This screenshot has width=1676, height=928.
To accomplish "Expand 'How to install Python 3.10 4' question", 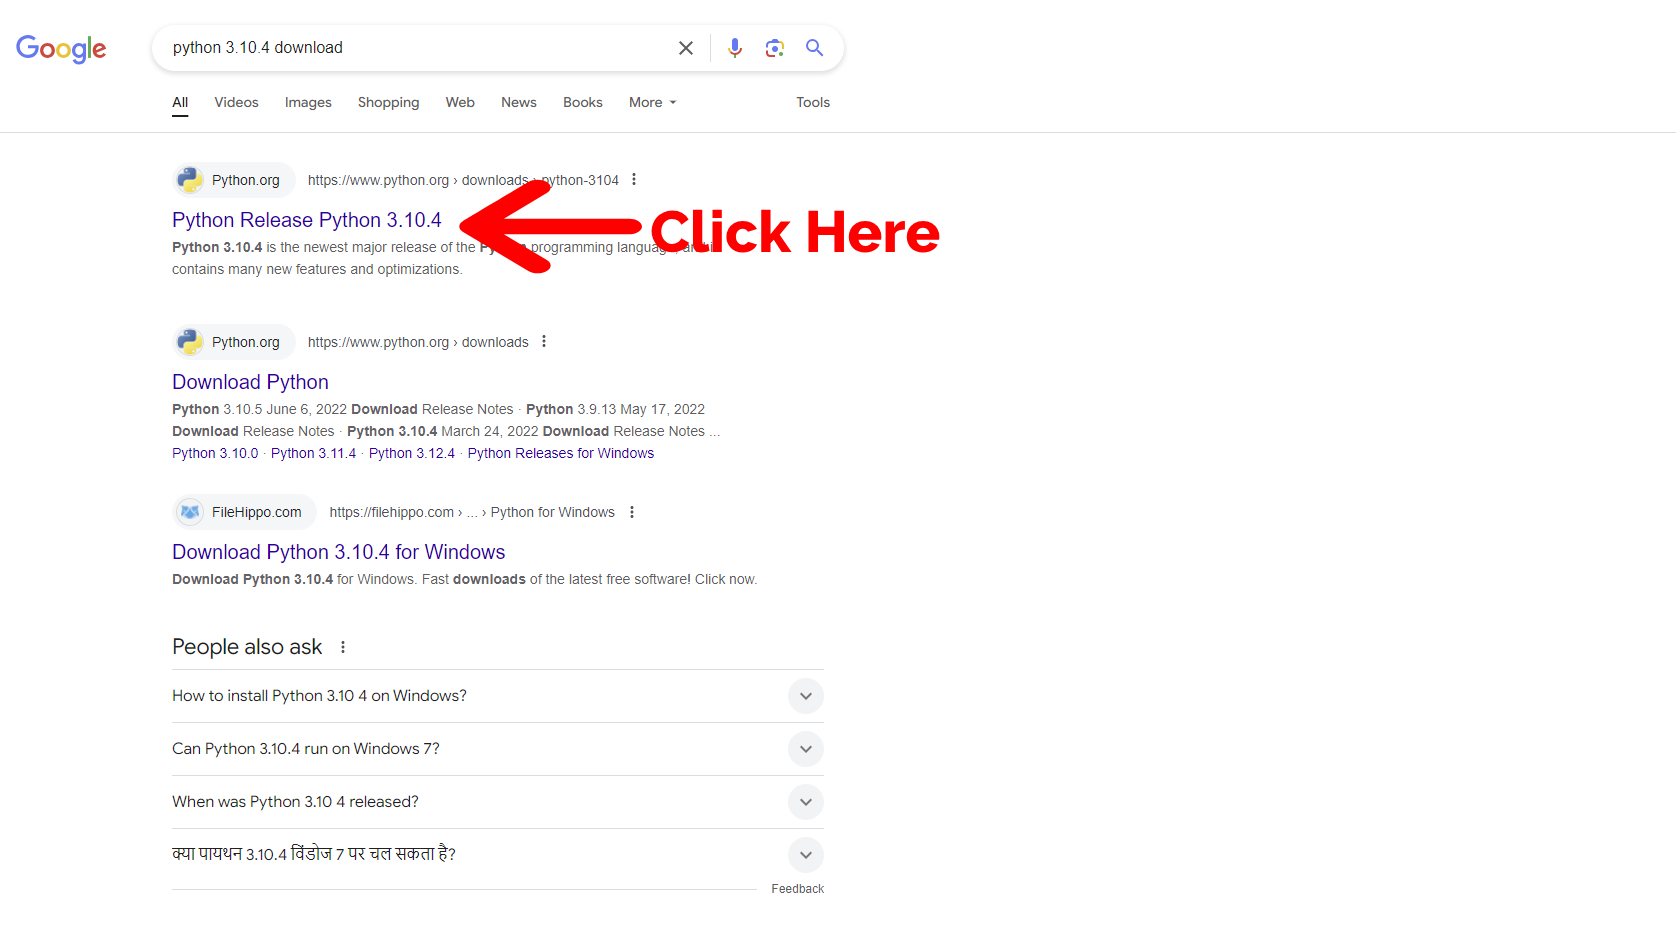I will point(805,696).
